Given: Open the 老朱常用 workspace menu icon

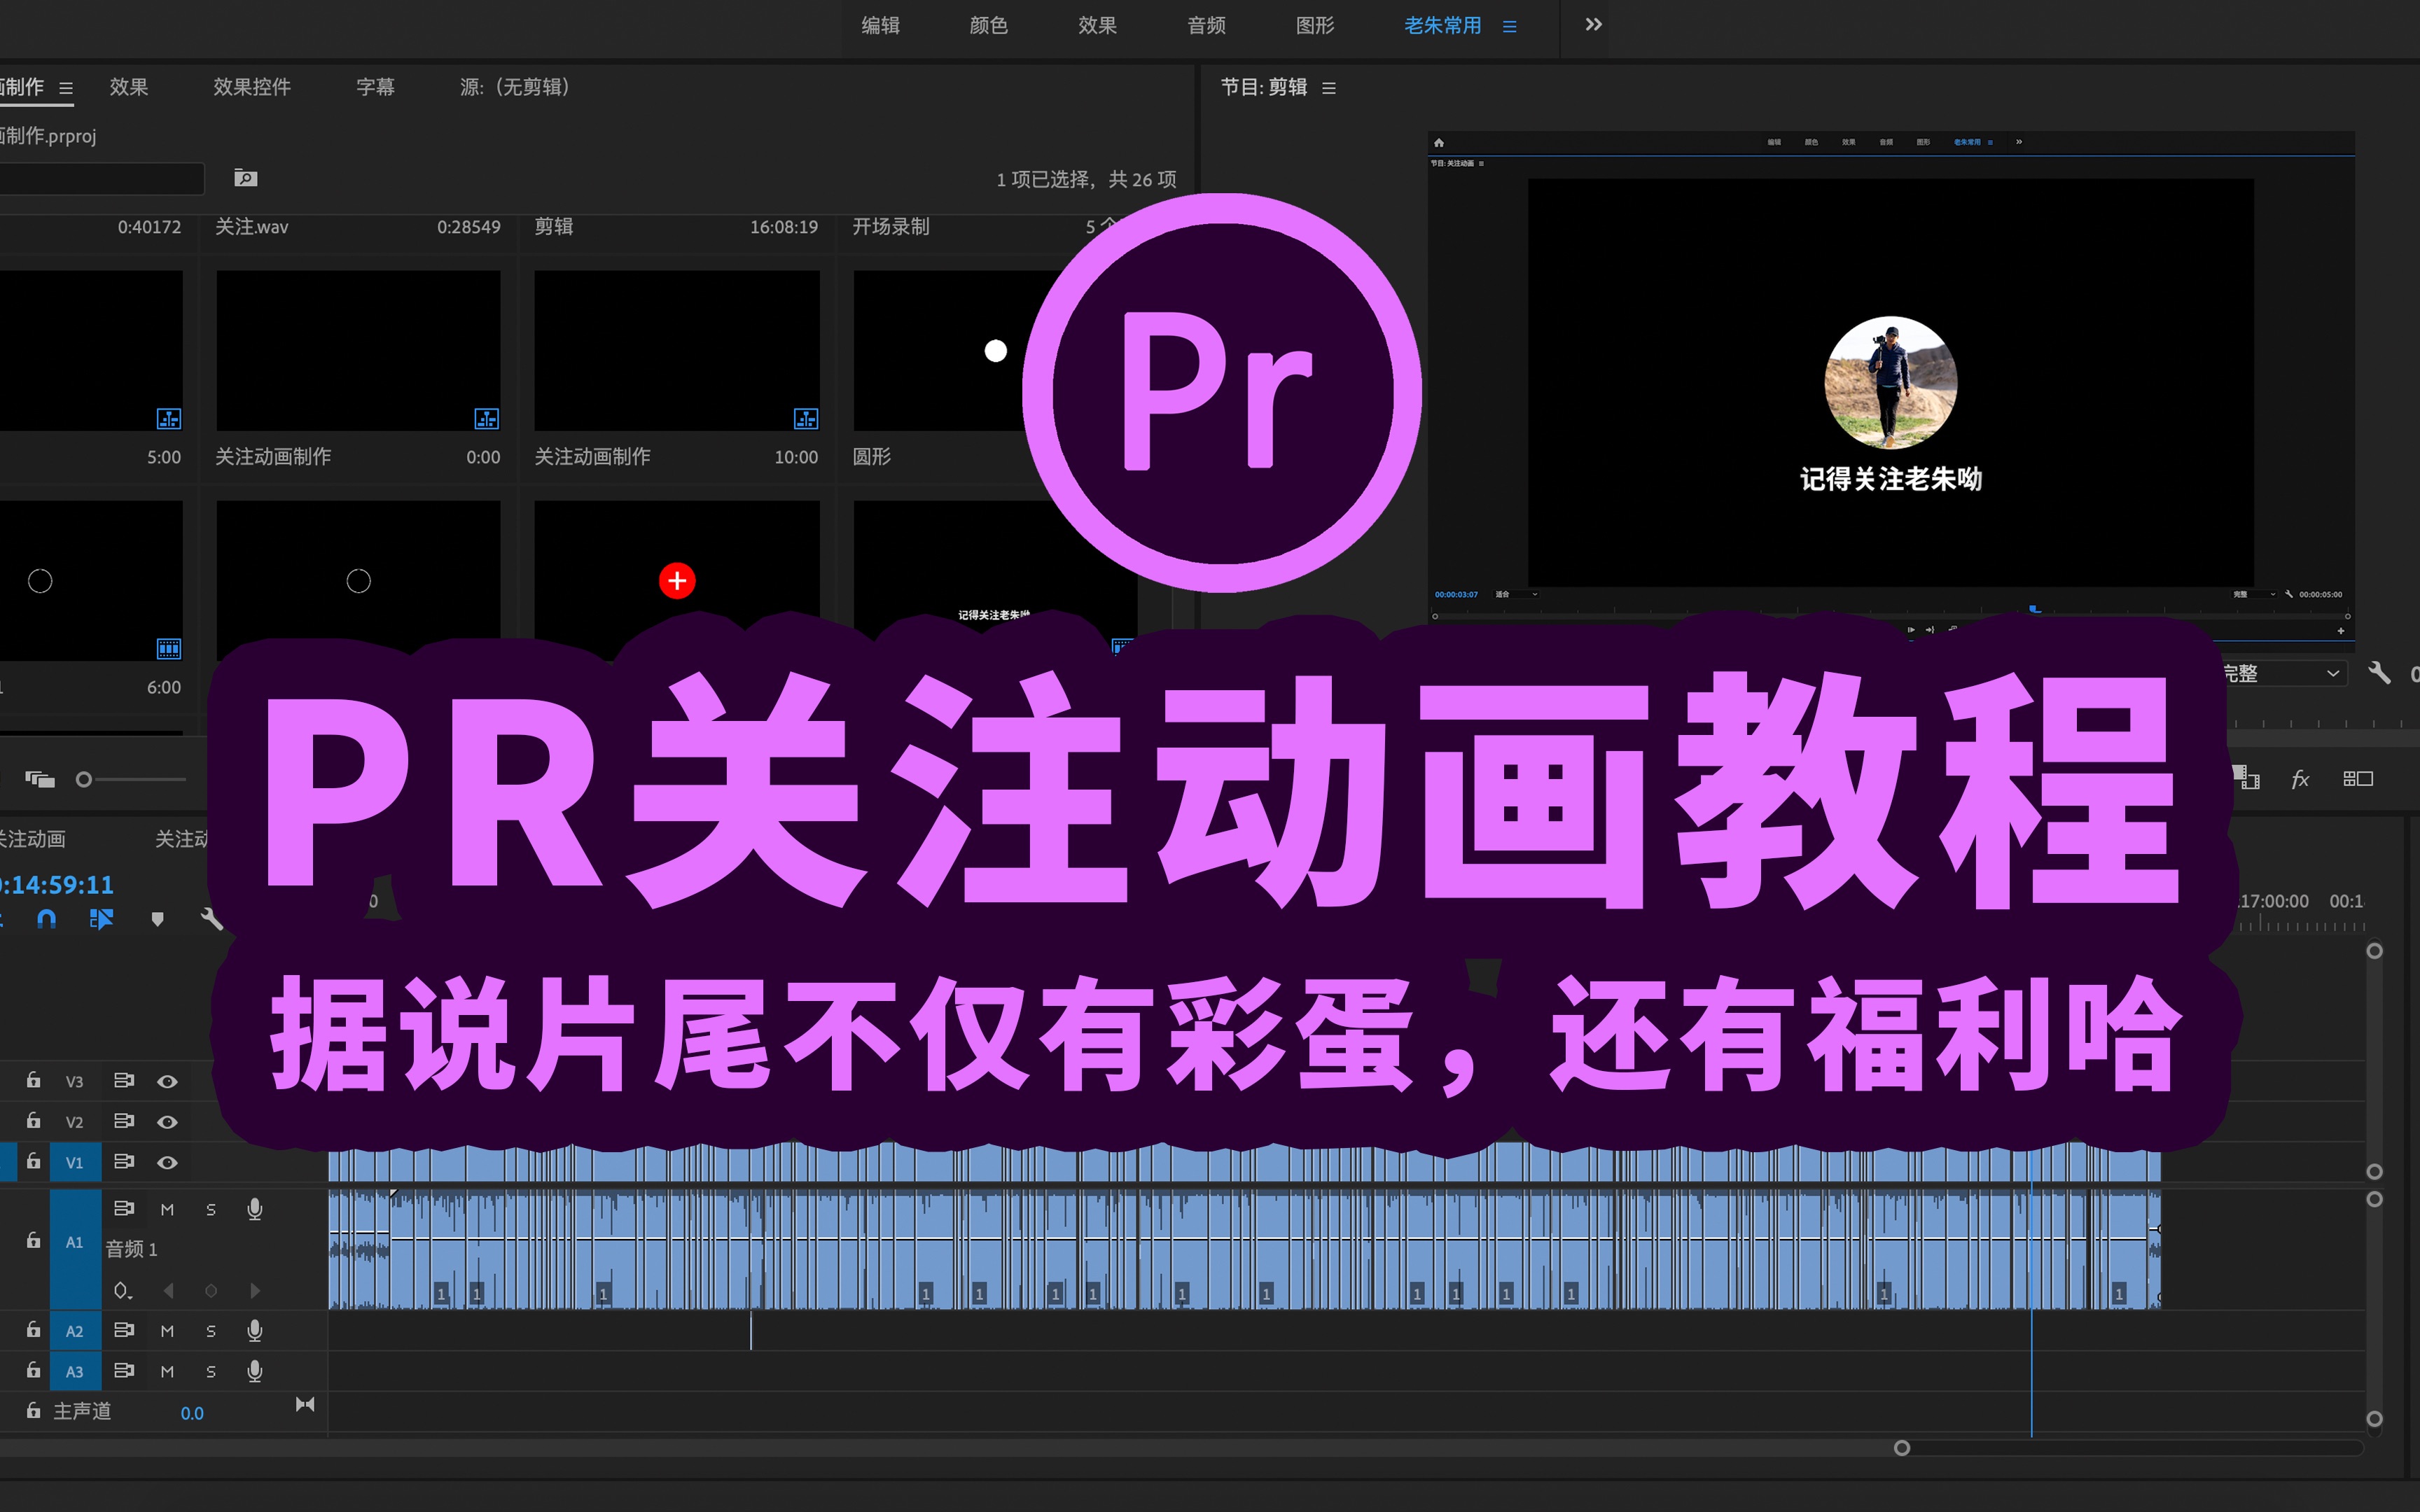Looking at the screenshot, I should pos(1510,27).
